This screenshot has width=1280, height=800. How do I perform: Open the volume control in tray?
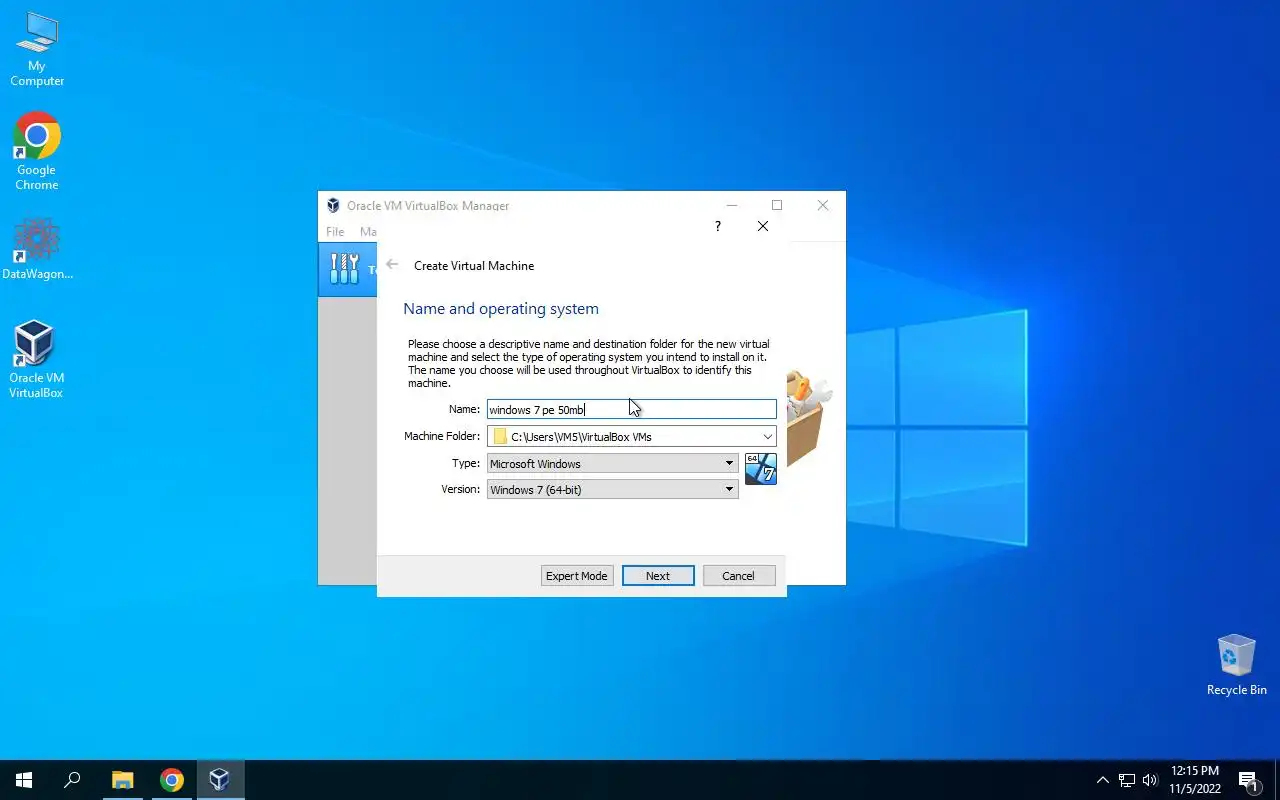click(x=1150, y=780)
